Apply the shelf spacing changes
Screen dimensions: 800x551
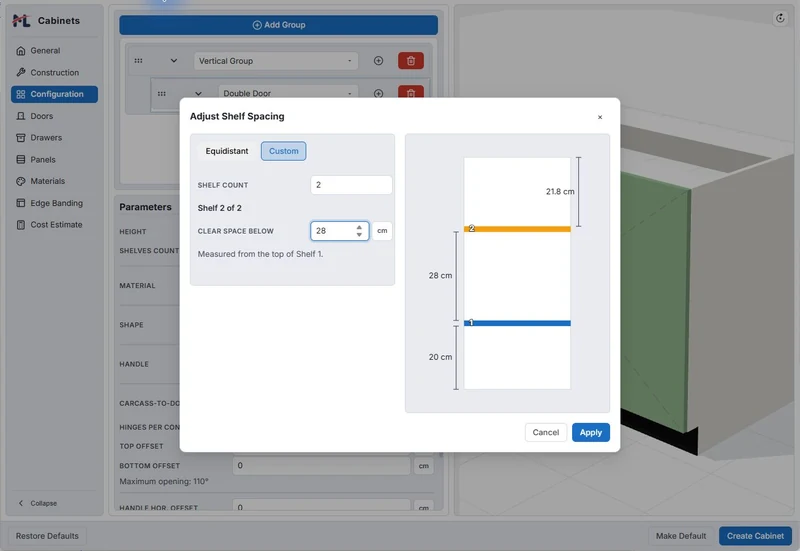591,433
